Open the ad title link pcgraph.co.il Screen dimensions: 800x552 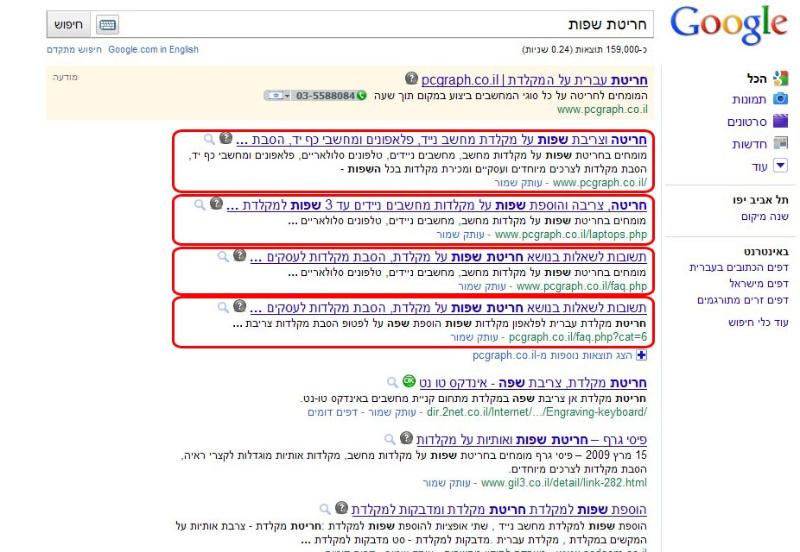click(534, 80)
